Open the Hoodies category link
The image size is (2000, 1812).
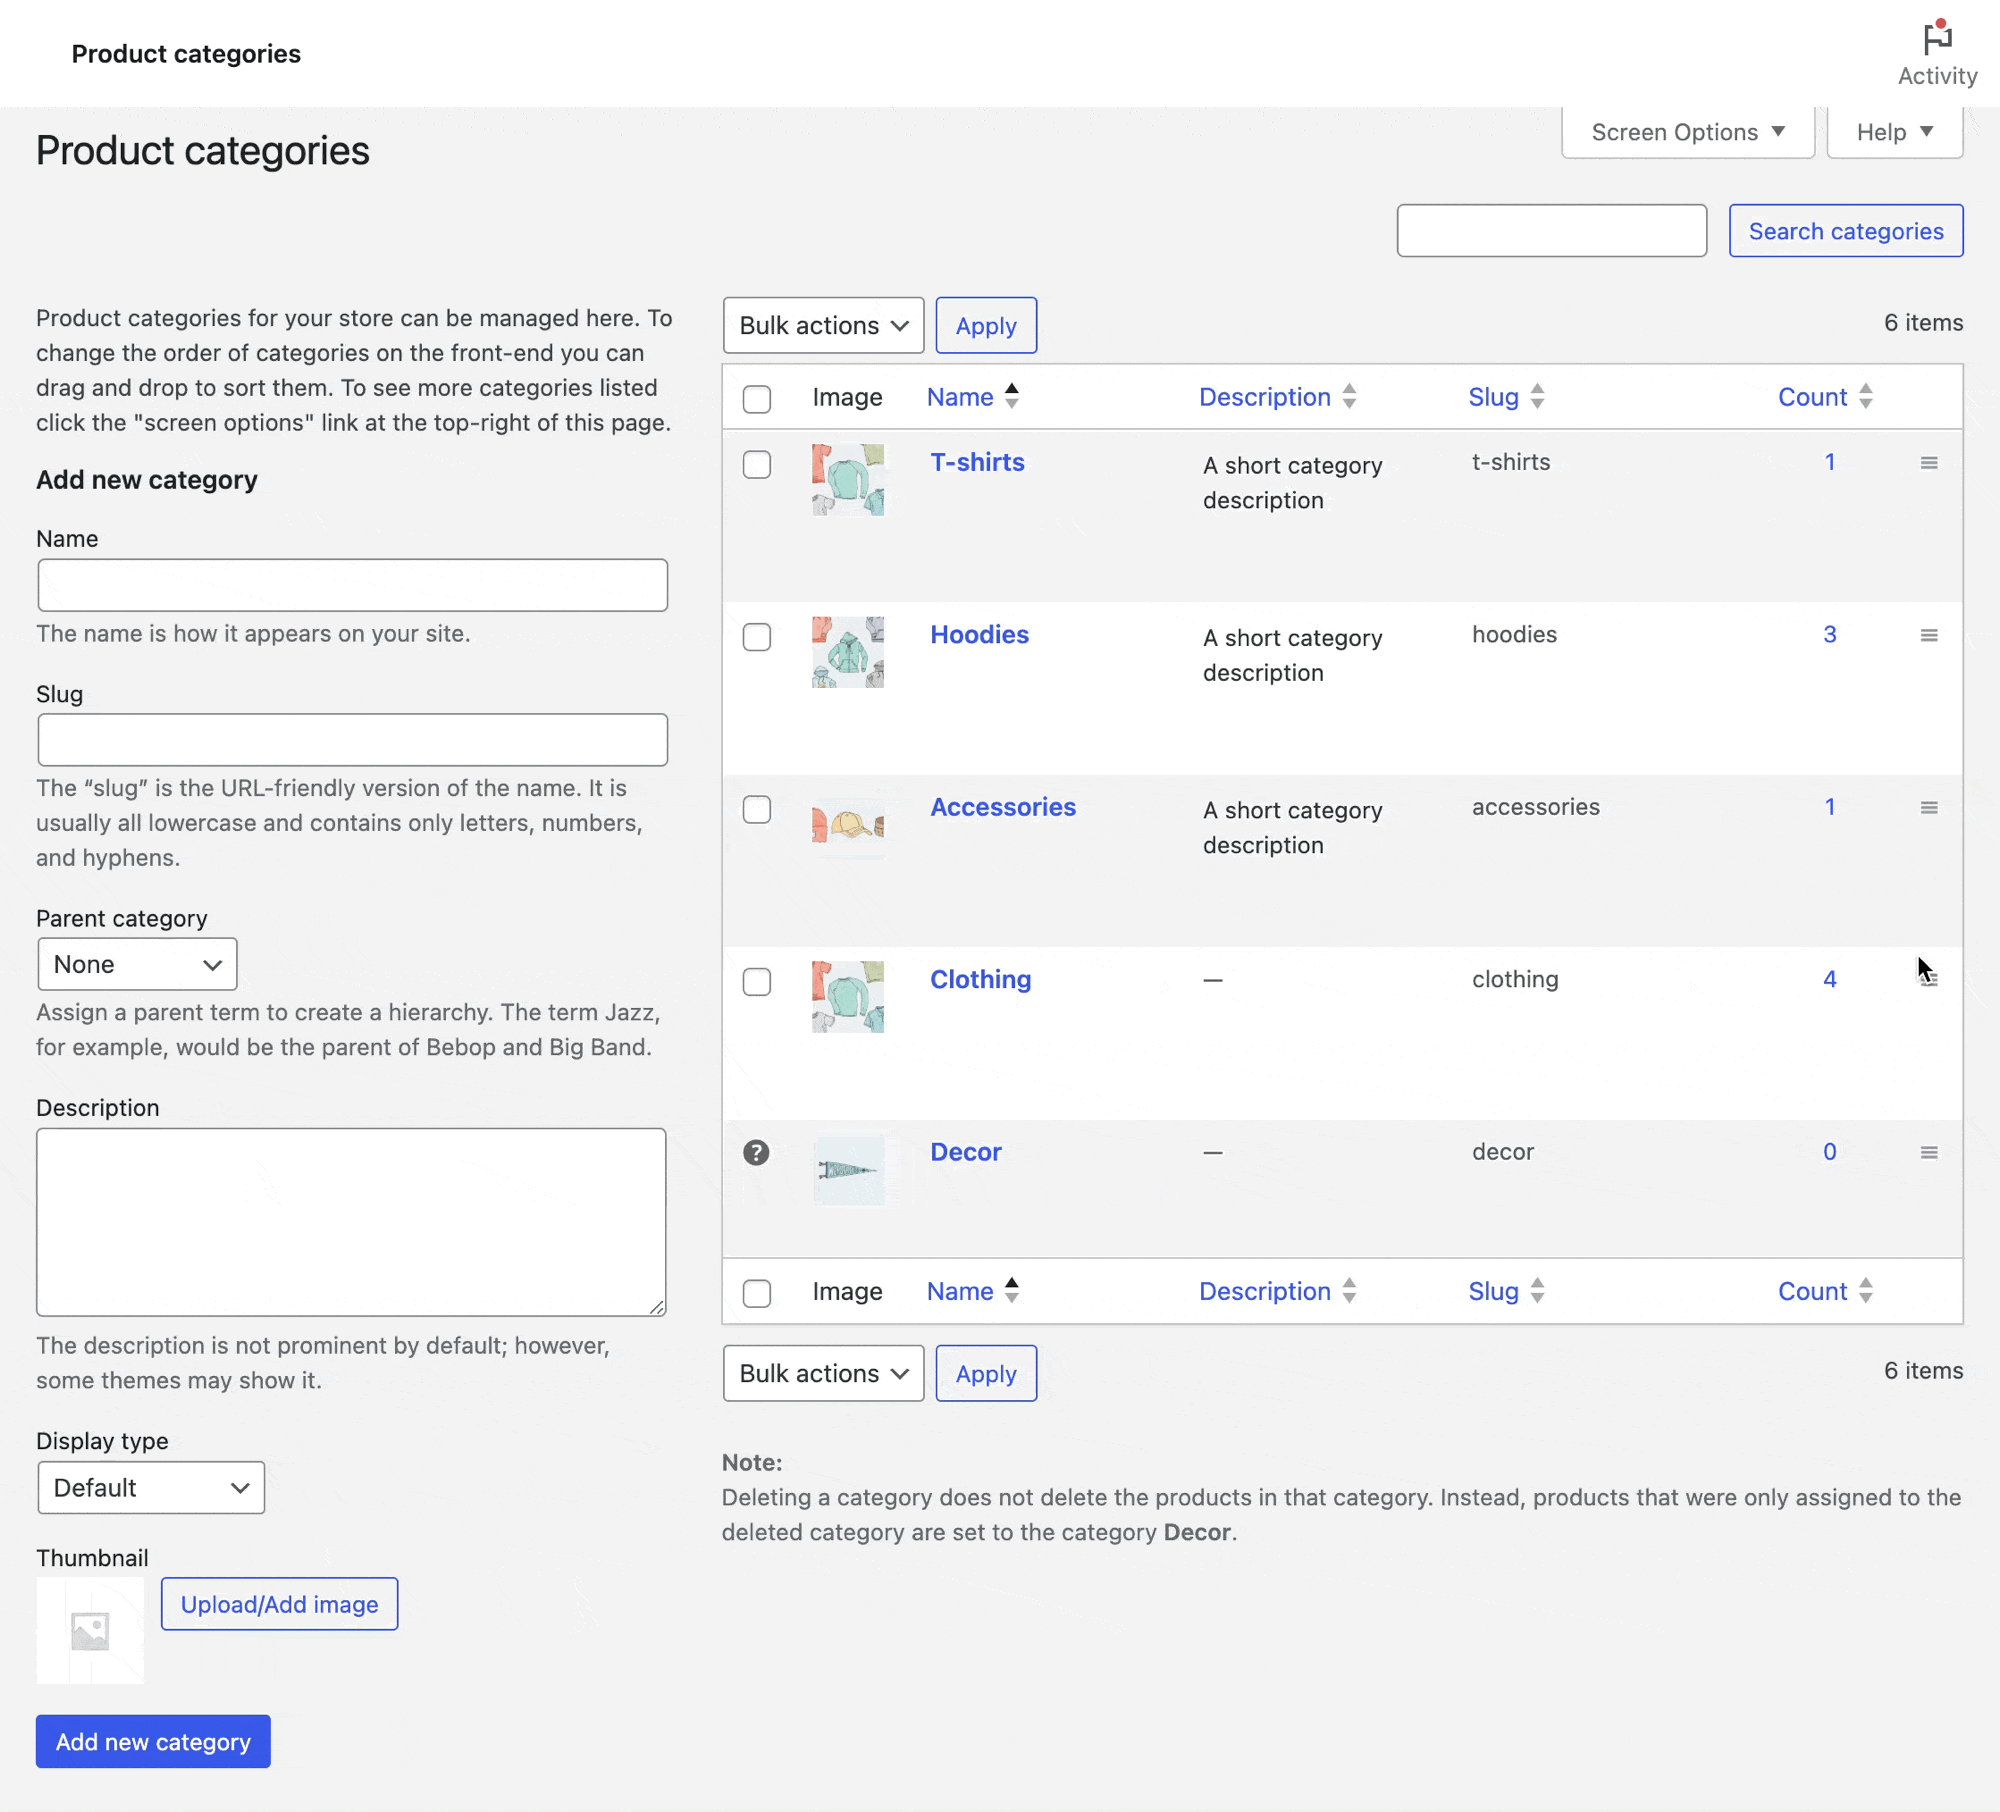pyautogui.click(x=980, y=634)
